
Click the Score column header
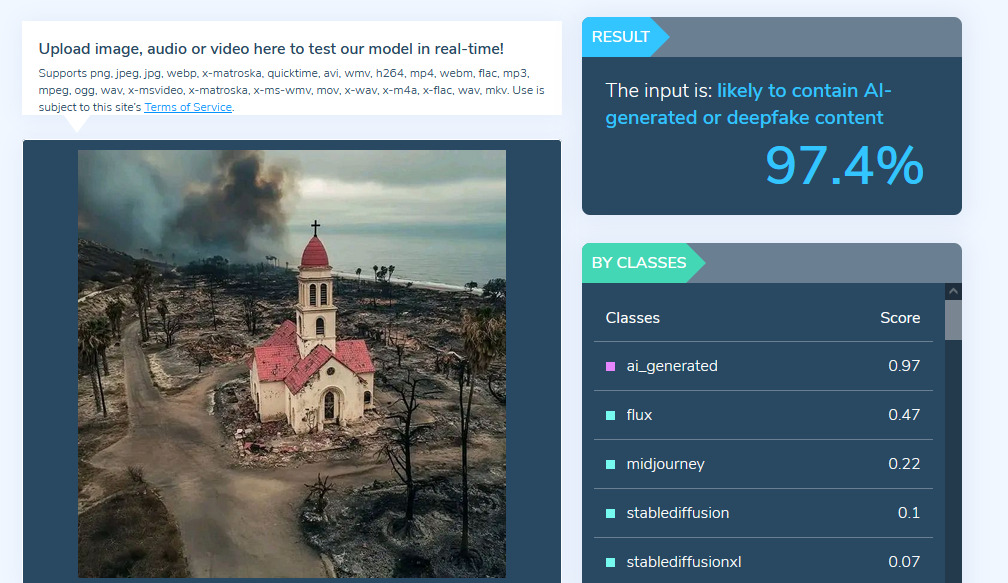900,318
